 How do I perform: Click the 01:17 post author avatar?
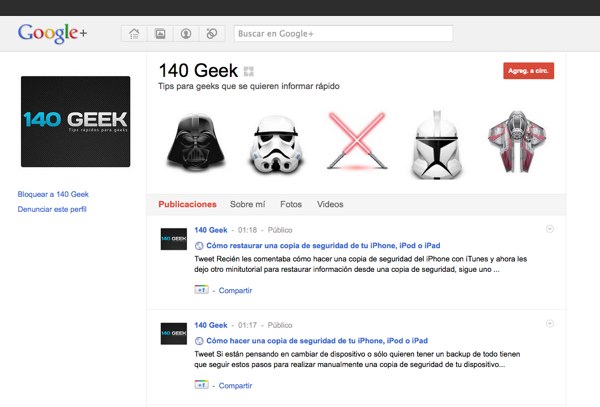point(174,334)
